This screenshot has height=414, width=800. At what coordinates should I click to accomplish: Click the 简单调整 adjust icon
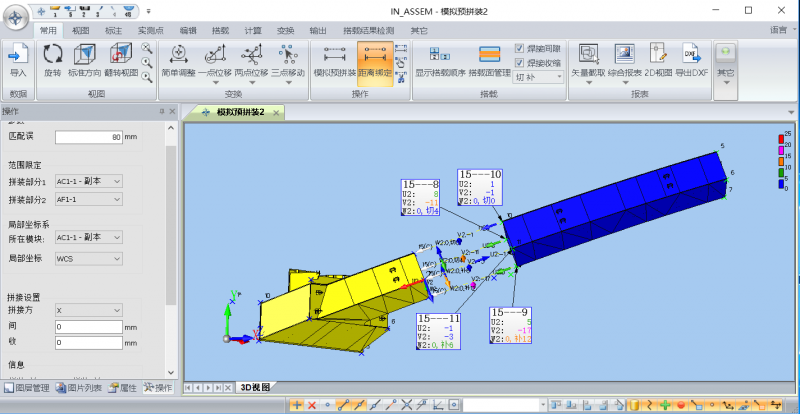coord(179,55)
